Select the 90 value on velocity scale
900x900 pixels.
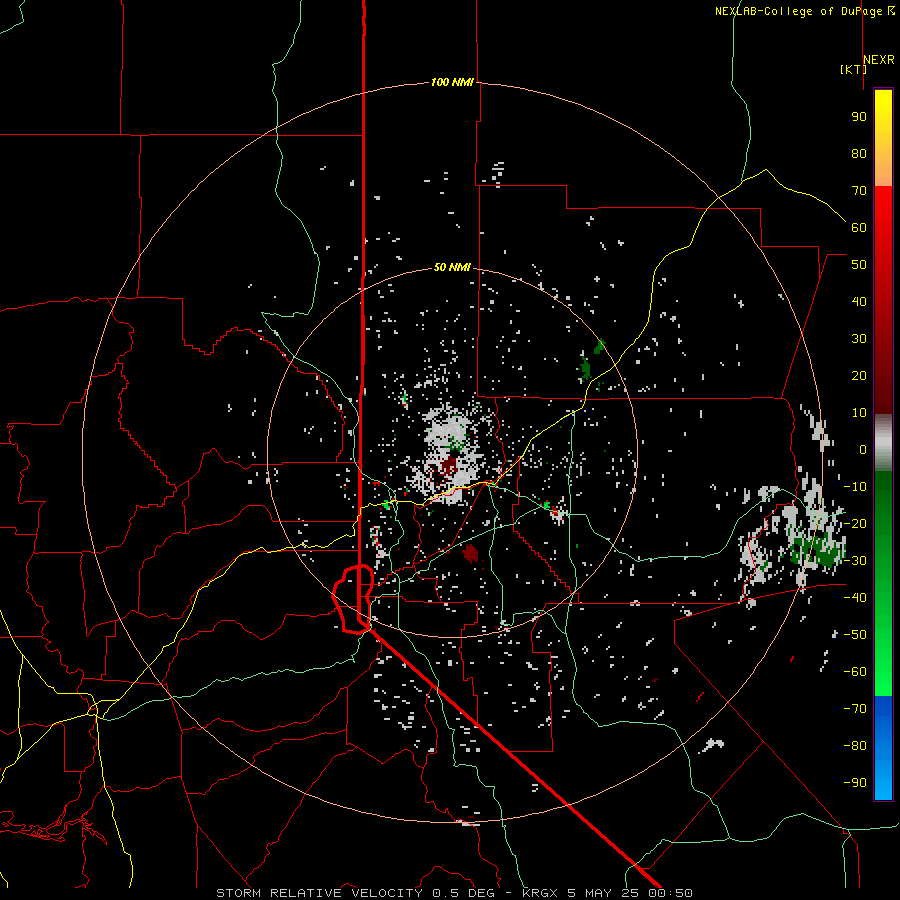pos(859,117)
